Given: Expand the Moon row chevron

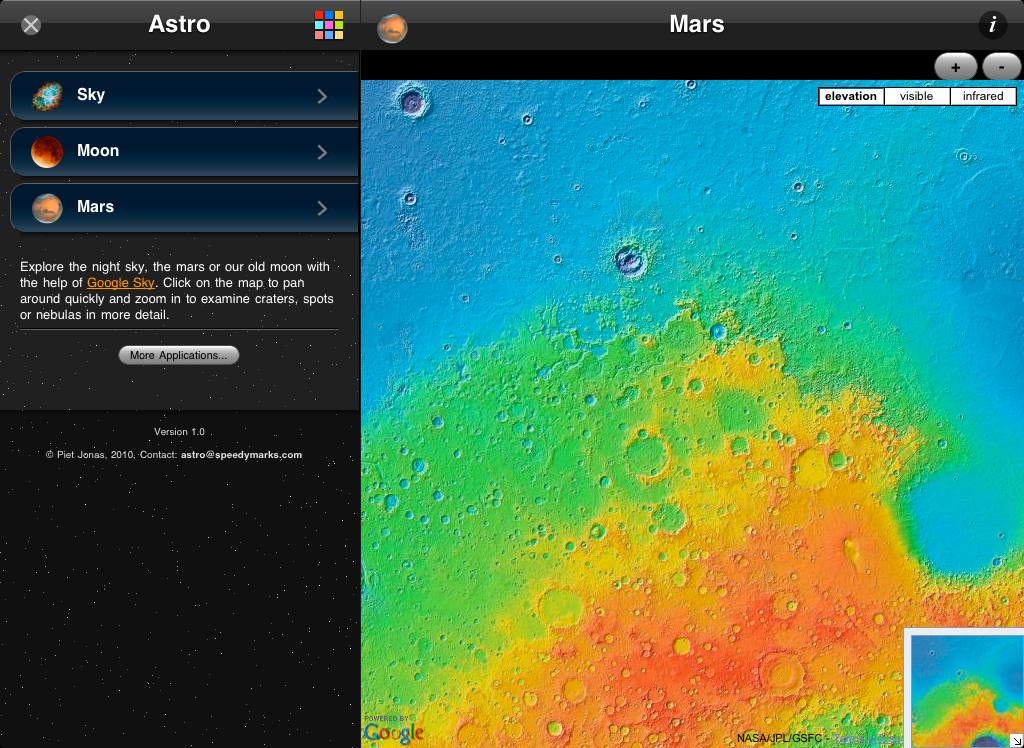Looking at the screenshot, I should pyautogui.click(x=322, y=152).
